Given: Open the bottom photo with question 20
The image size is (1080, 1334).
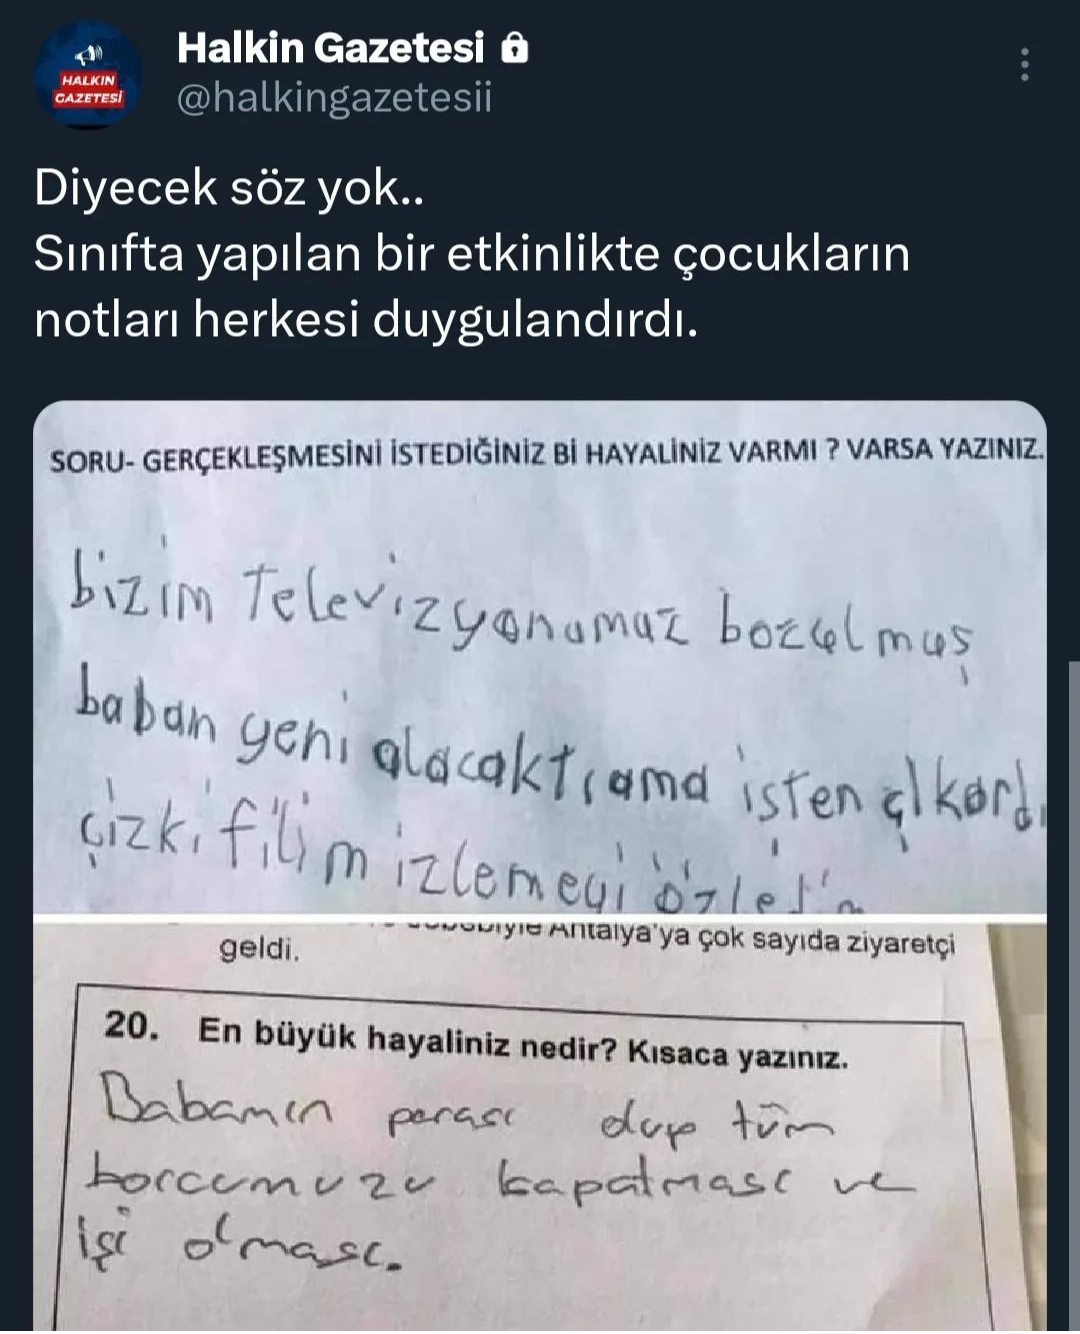Looking at the screenshot, I should pos(540,1127).
